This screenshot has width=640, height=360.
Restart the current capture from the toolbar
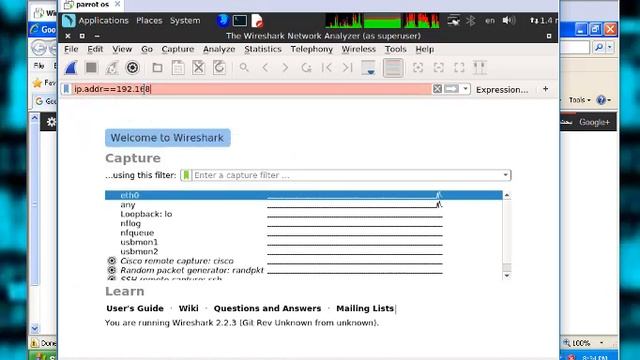[112, 68]
